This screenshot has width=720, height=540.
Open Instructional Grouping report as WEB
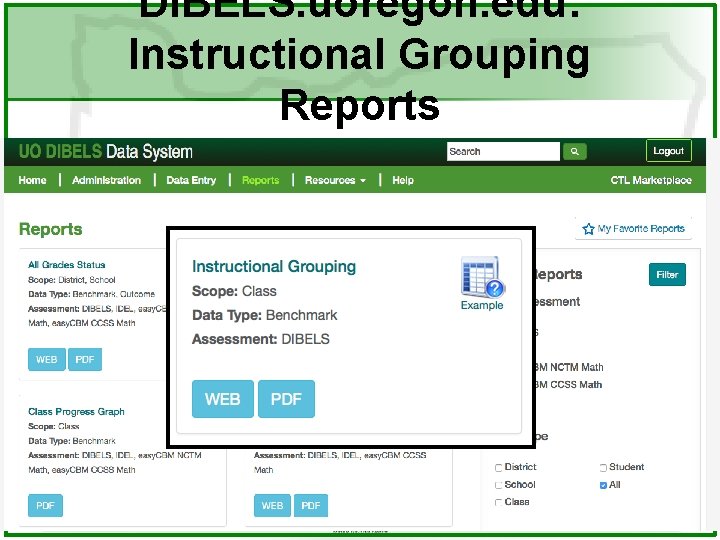[x=223, y=399]
